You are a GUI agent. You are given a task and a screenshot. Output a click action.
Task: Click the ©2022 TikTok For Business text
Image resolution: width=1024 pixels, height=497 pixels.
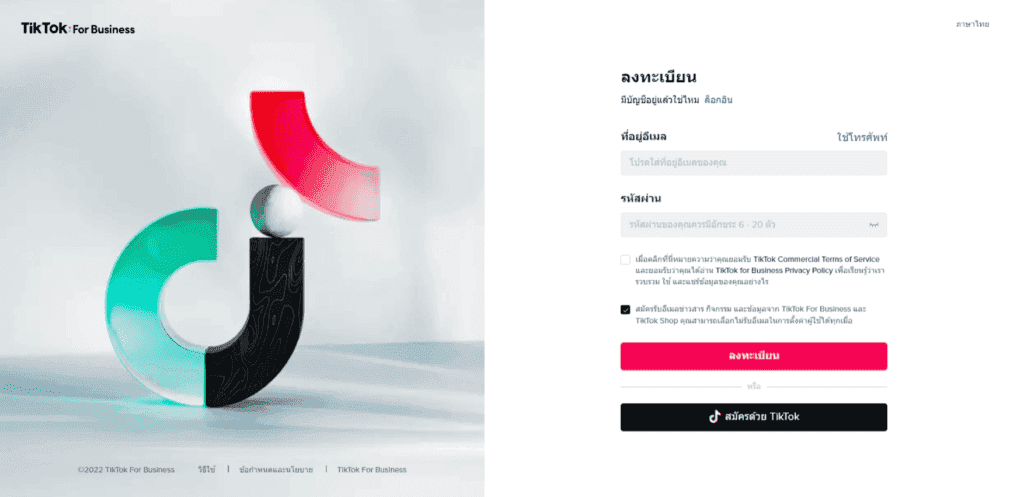pos(126,470)
